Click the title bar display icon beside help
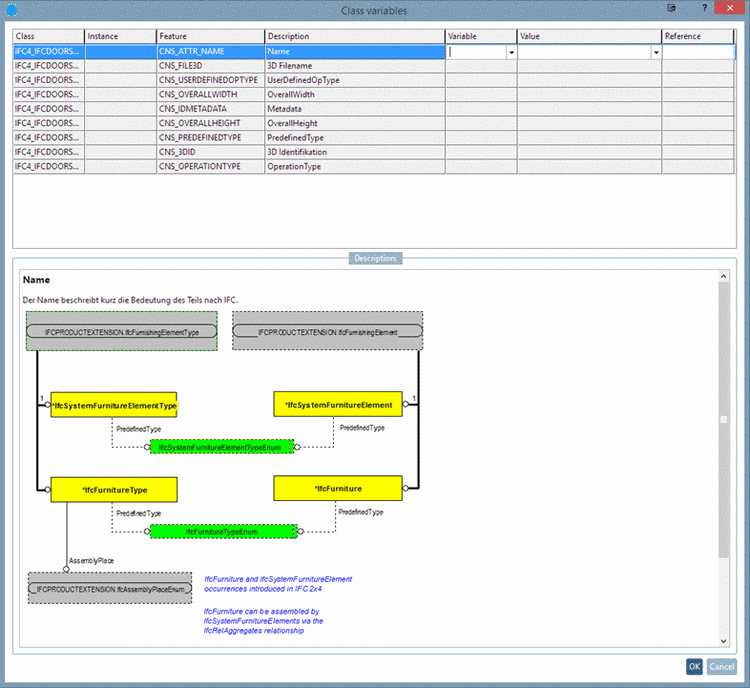Screen dimensions: 750x688 672,8
